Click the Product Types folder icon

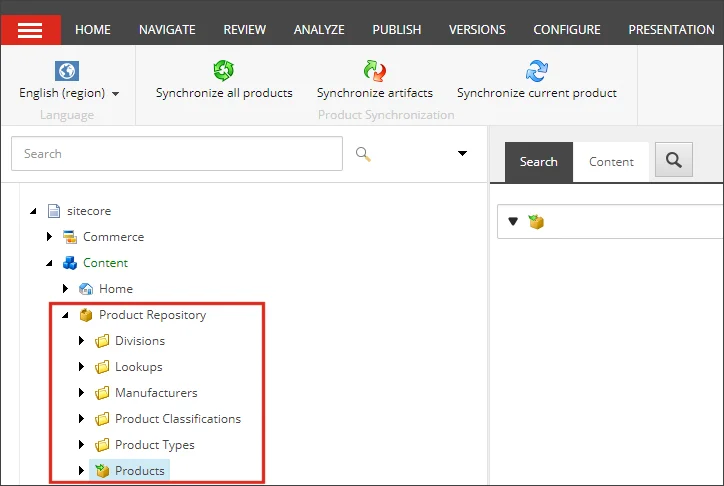pos(102,445)
